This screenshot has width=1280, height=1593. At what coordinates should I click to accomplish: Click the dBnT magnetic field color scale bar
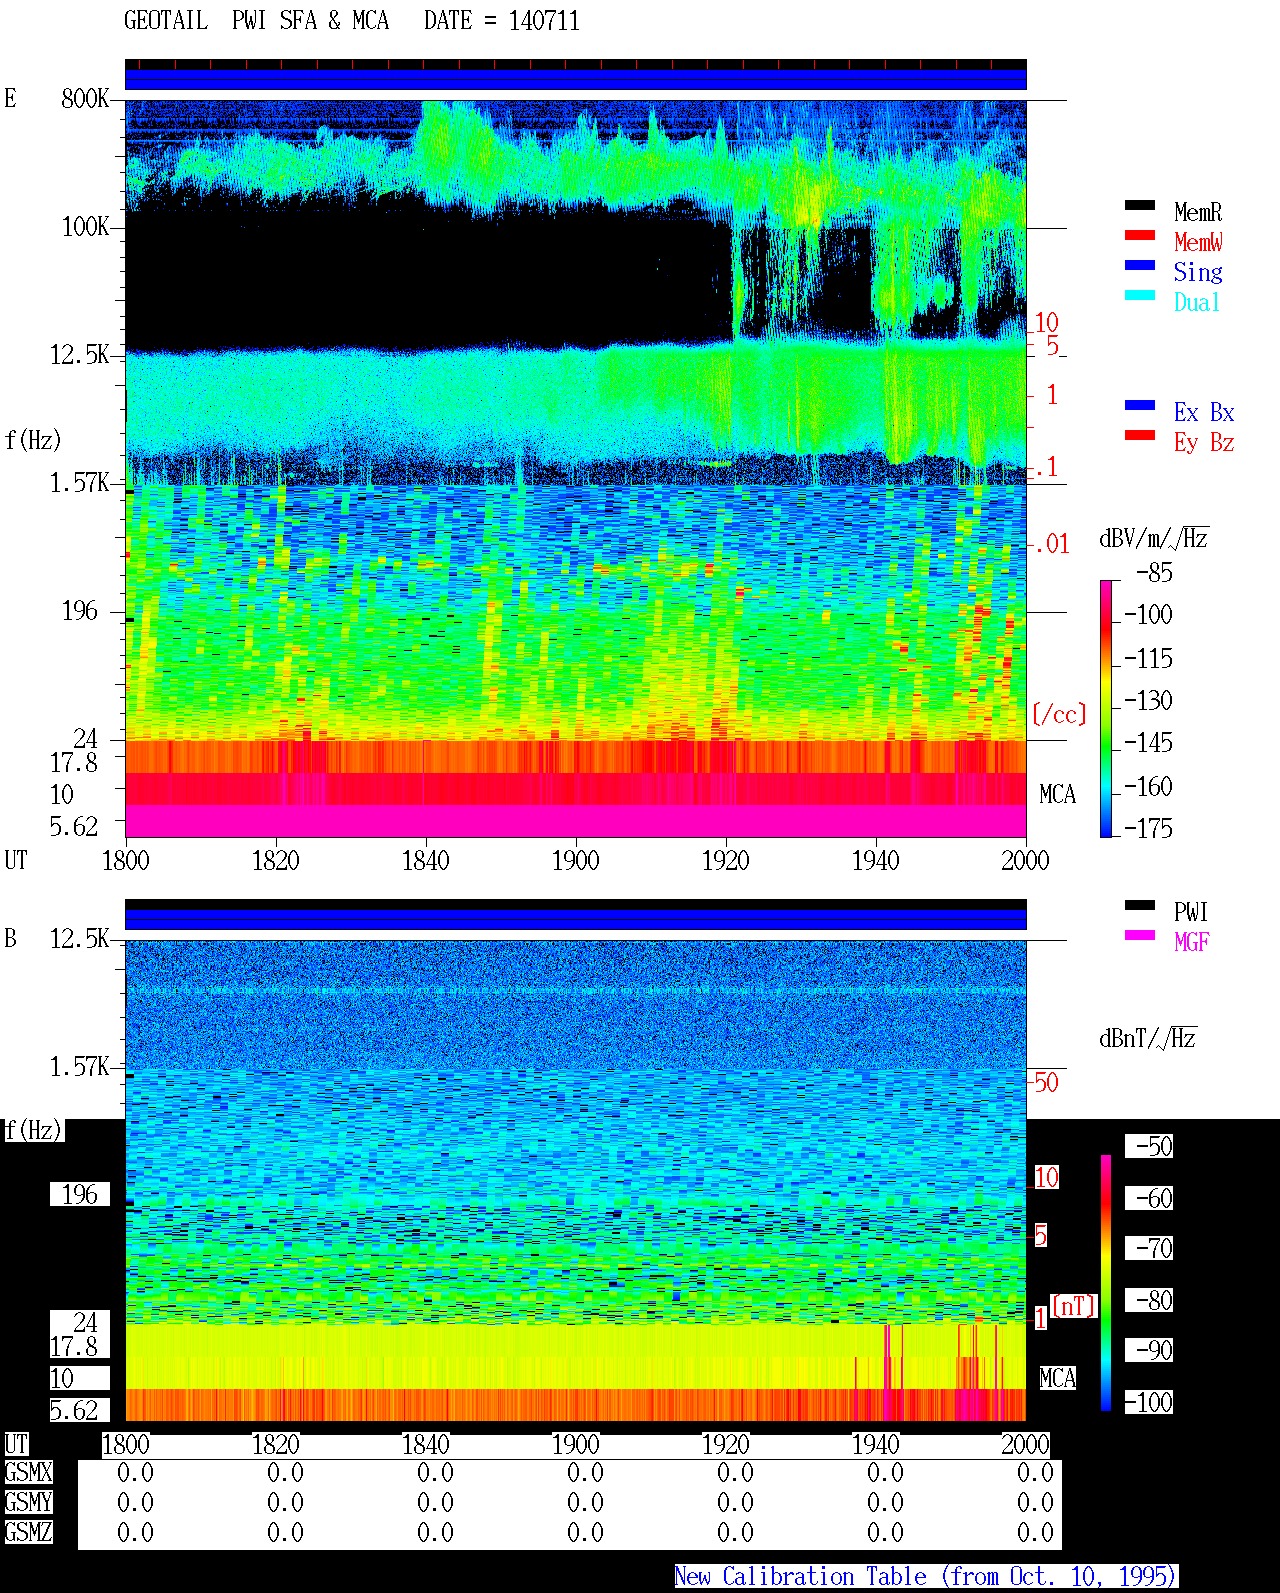[1106, 1283]
